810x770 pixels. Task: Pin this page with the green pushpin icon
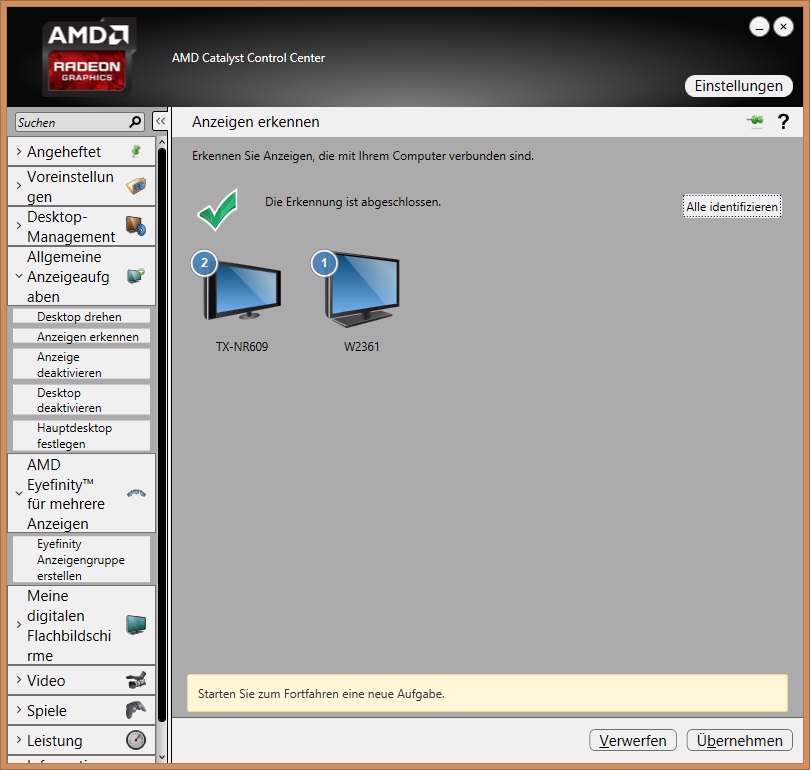point(755,121)
